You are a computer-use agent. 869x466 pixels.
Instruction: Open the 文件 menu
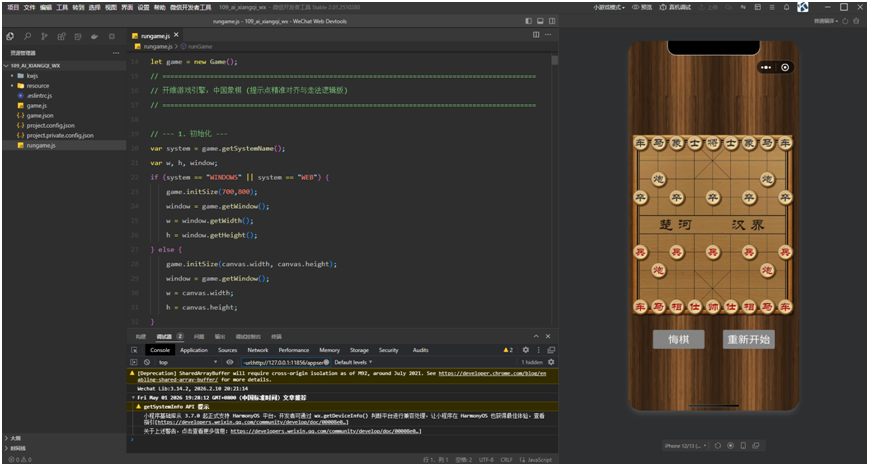(29, 7)
